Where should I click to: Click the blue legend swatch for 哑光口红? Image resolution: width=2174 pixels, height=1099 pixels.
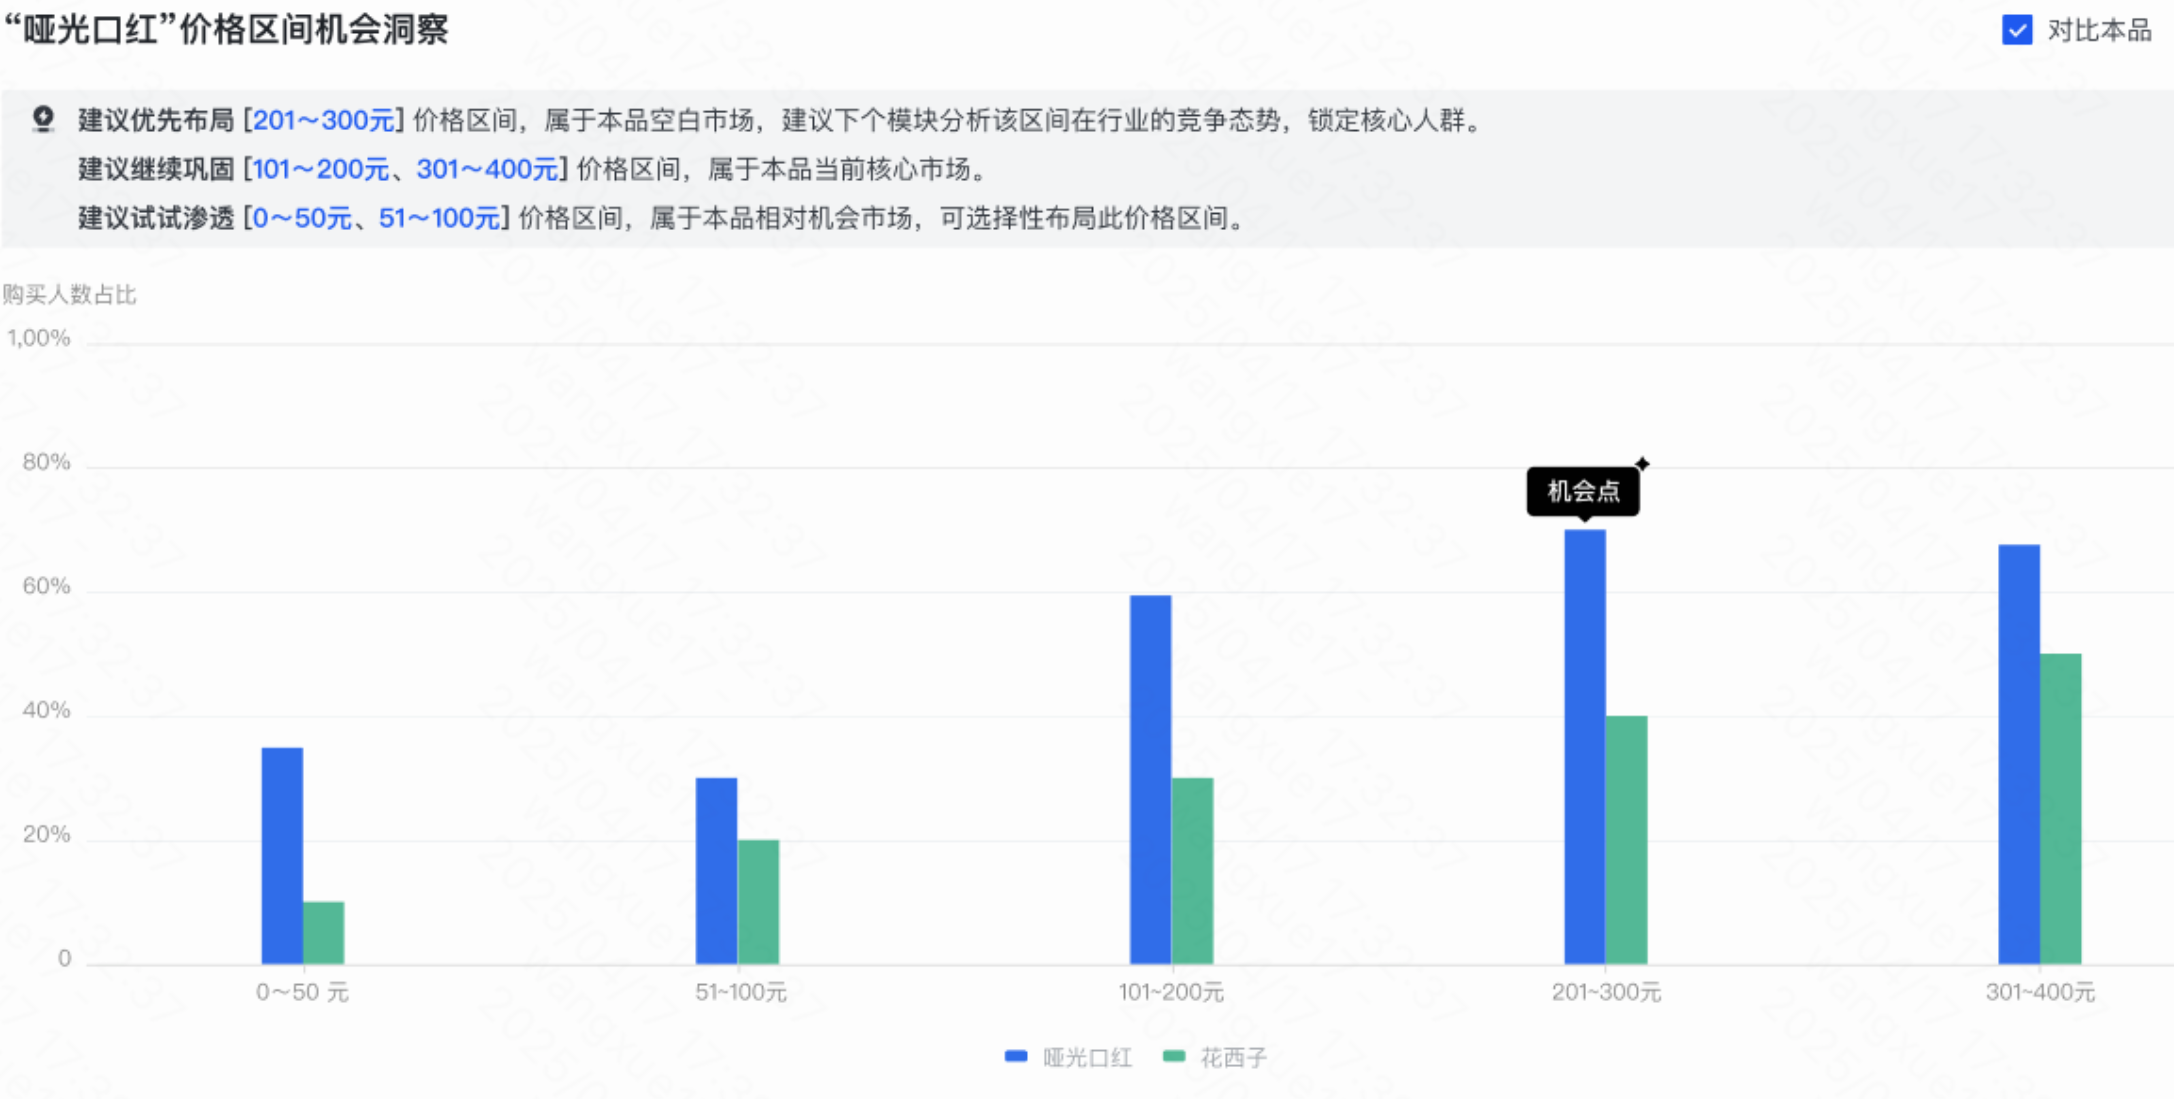pos(1016,1056)
